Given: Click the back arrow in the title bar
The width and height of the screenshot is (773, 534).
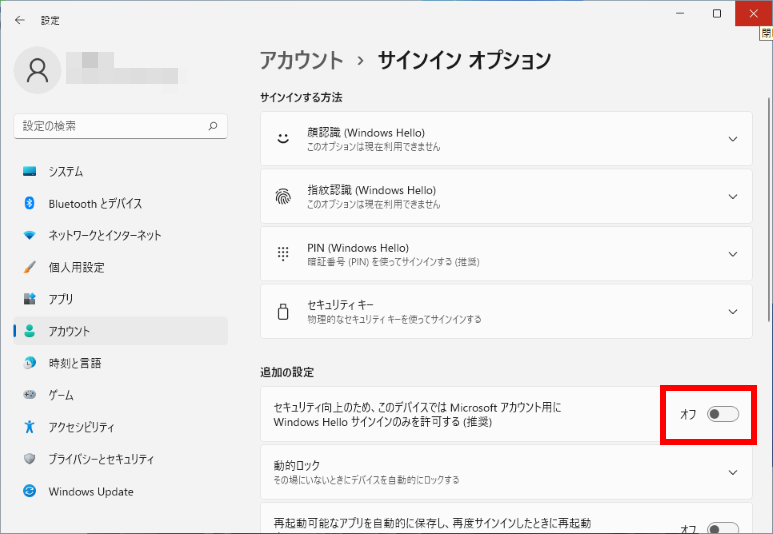Looking at the screenshot, I should click(20, 20).
